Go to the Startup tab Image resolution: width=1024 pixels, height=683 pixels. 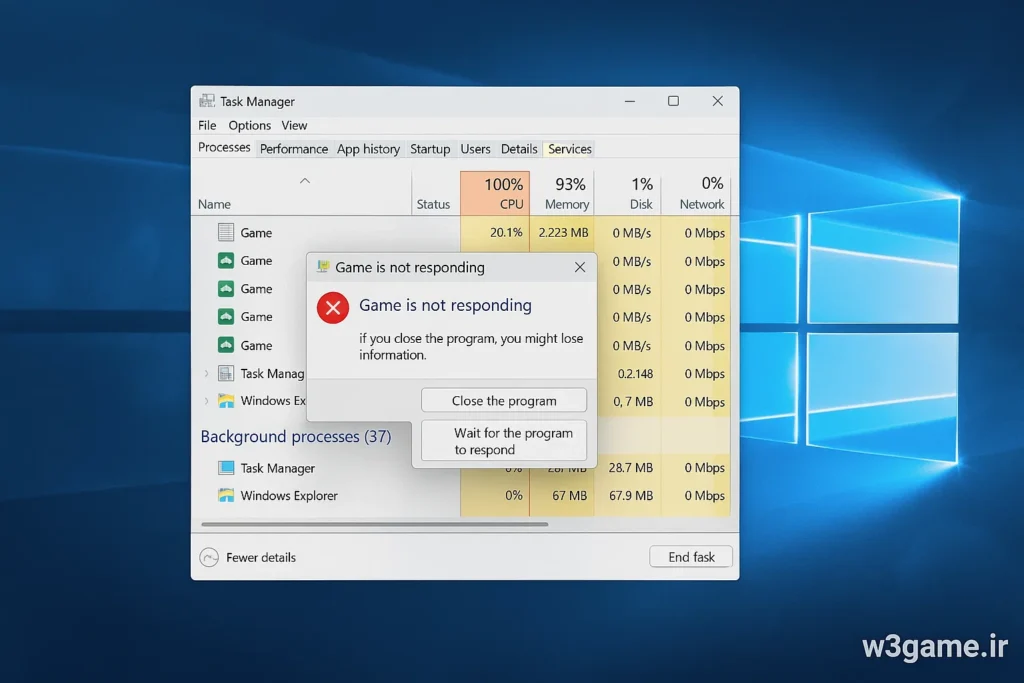(430, 149)
